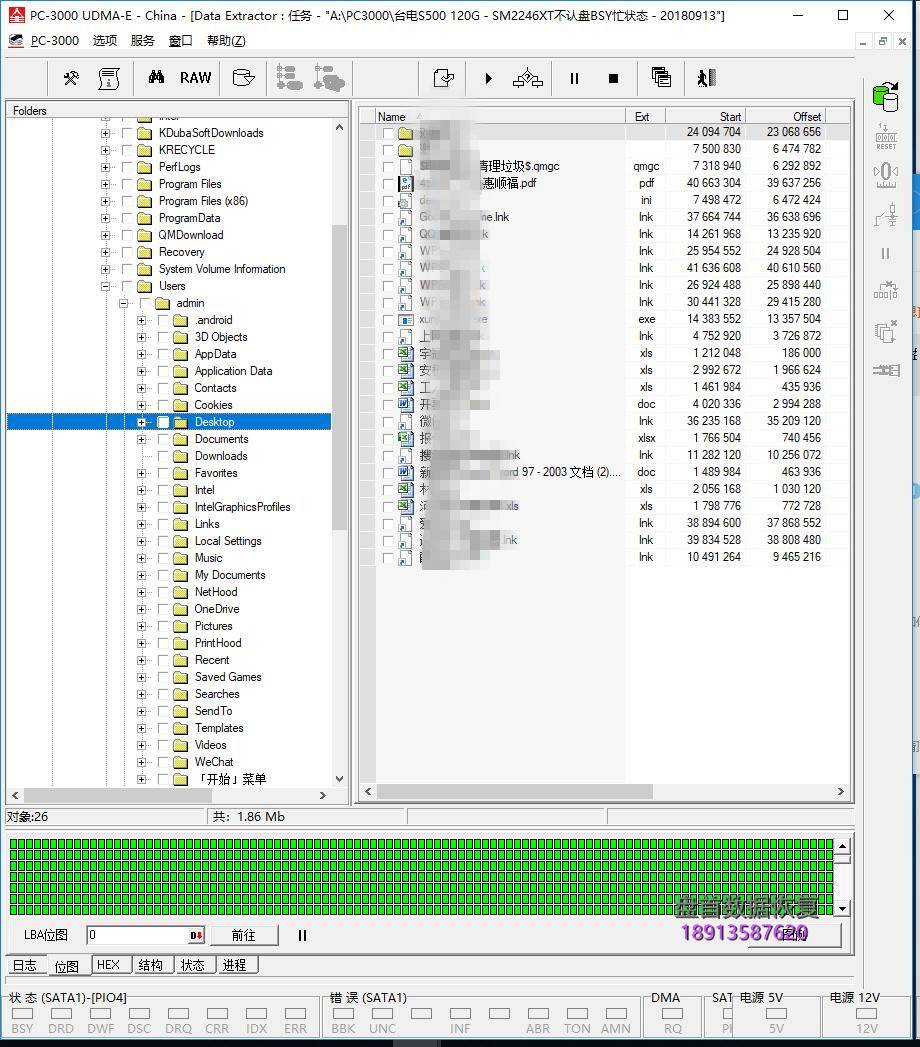The height and width of the screenshot is (1047, 920).
Task: Click the 前往 button
Action: pos(244,935)
